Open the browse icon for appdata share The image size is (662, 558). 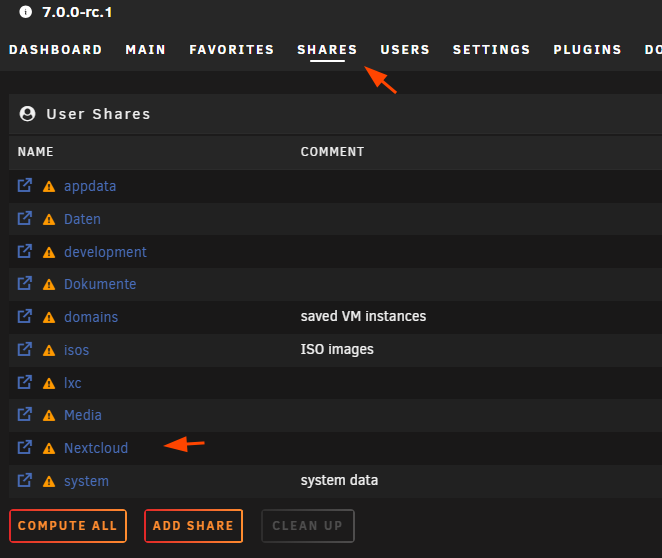24,185
